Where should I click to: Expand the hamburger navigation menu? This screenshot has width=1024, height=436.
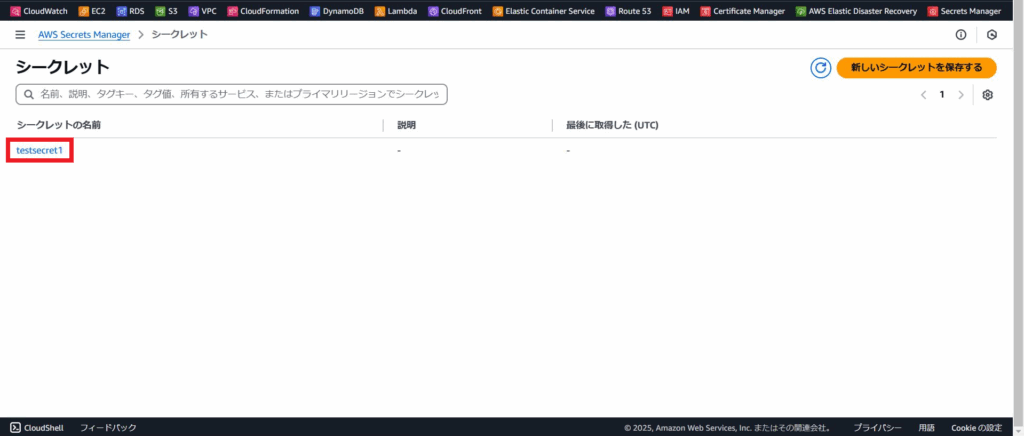[20, 35]
